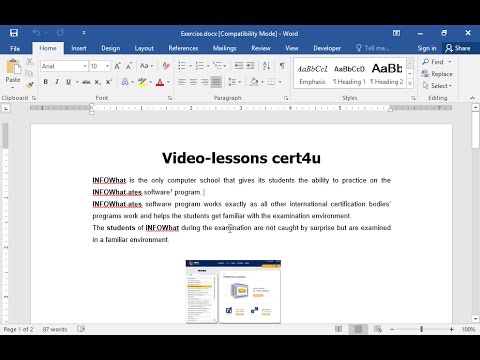The width and height of the screenshot is (480, 360).
Task: Open the font size dropdown
Action: point(107,66)
